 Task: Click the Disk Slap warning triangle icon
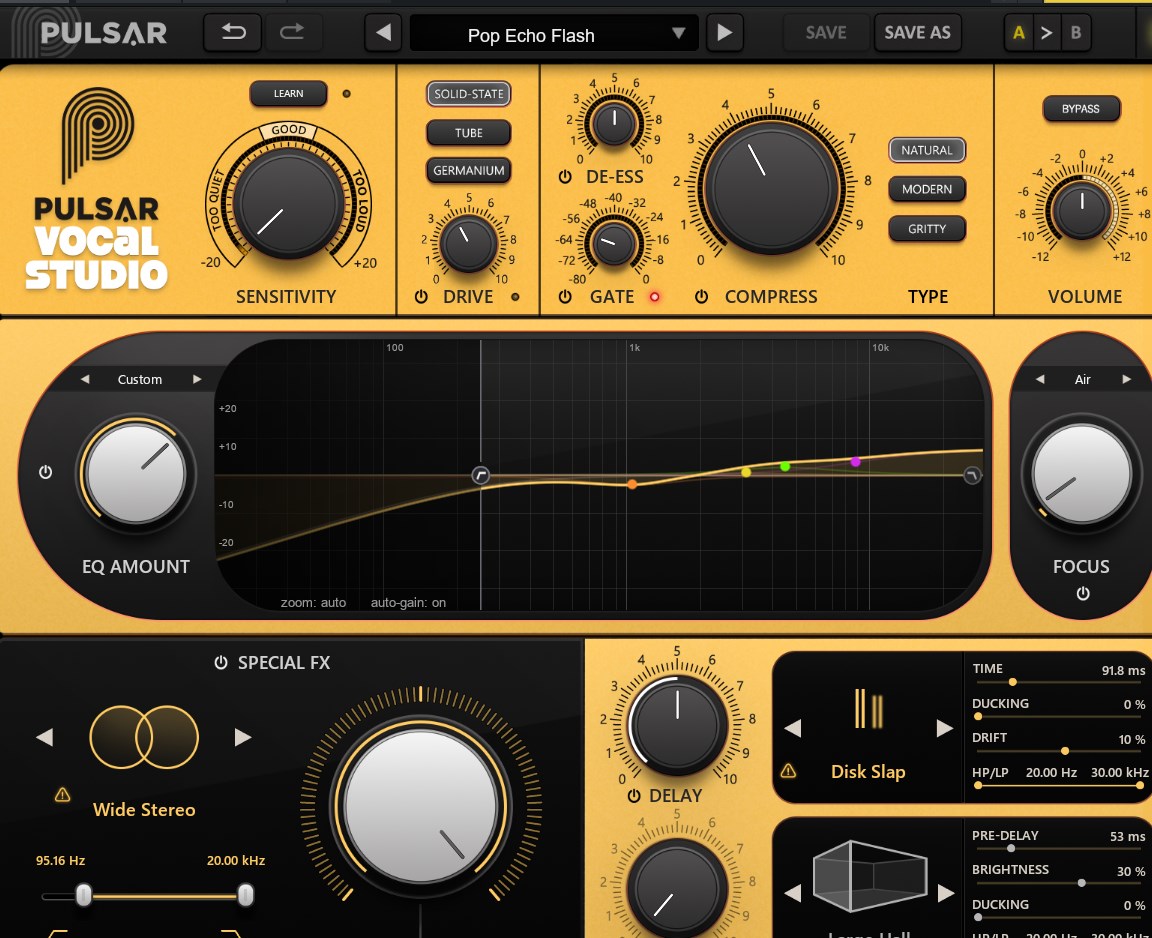[x=788, y=771]
